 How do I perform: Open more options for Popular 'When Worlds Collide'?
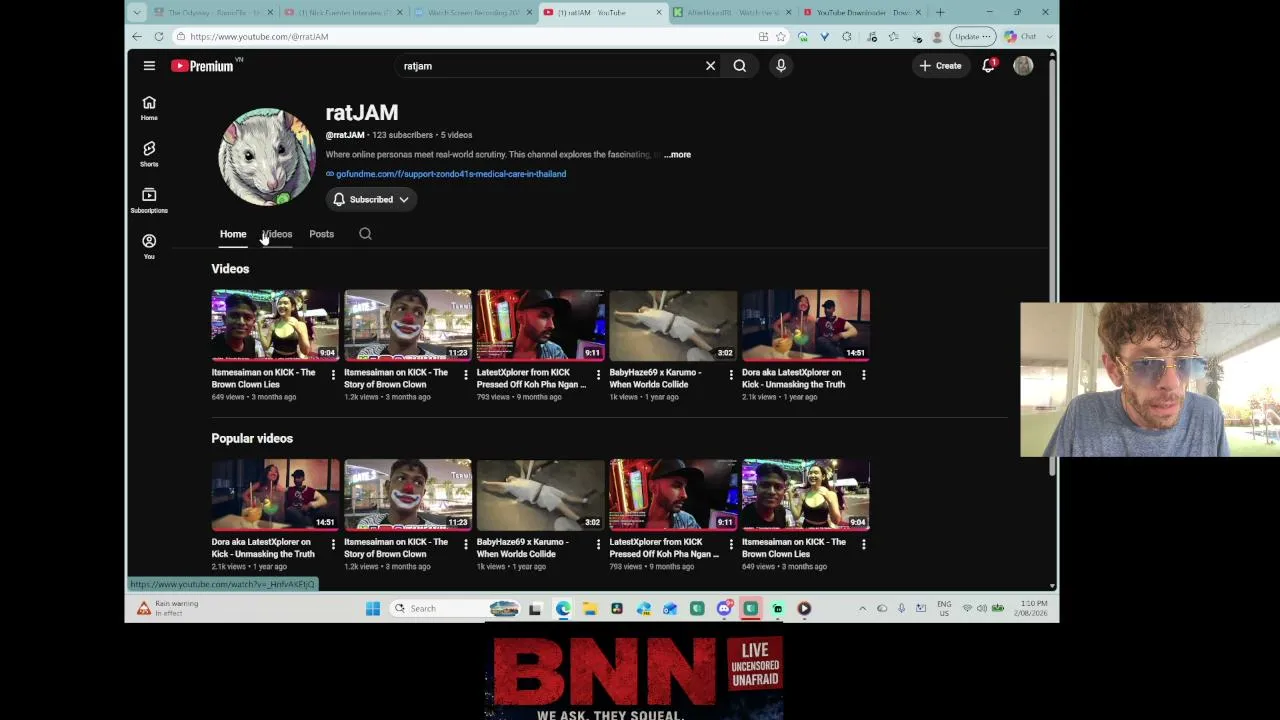[599, 545]
